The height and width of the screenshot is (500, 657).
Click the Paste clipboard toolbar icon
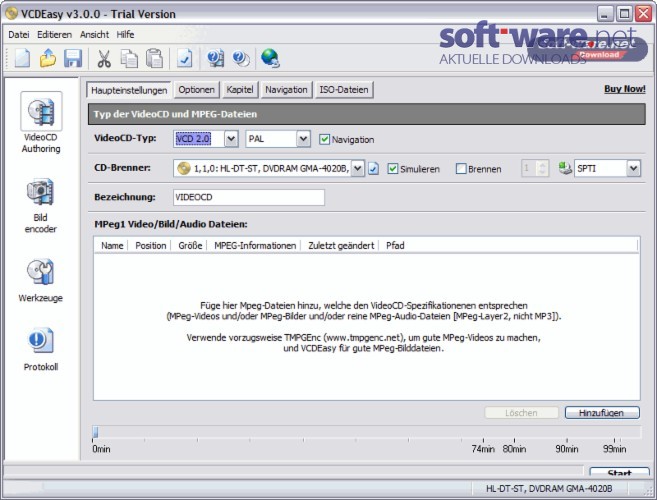pos(154,58)
